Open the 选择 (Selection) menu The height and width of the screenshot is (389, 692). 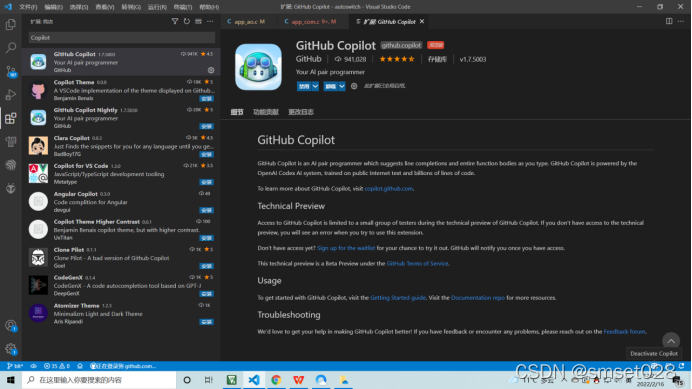tap(79, 7)
